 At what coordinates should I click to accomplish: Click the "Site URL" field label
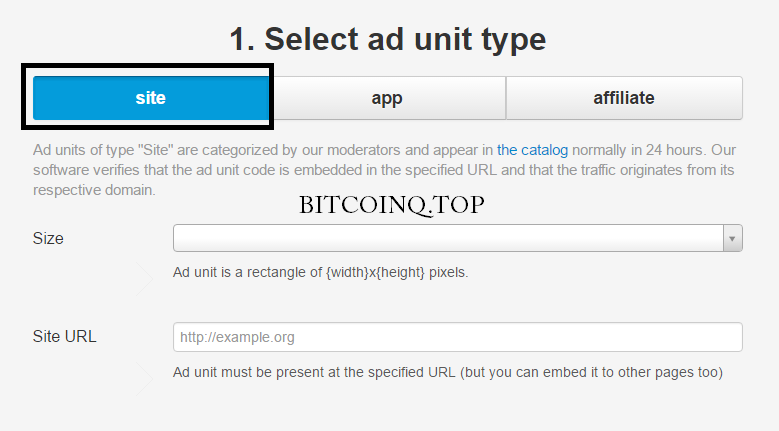pos(65,337)
